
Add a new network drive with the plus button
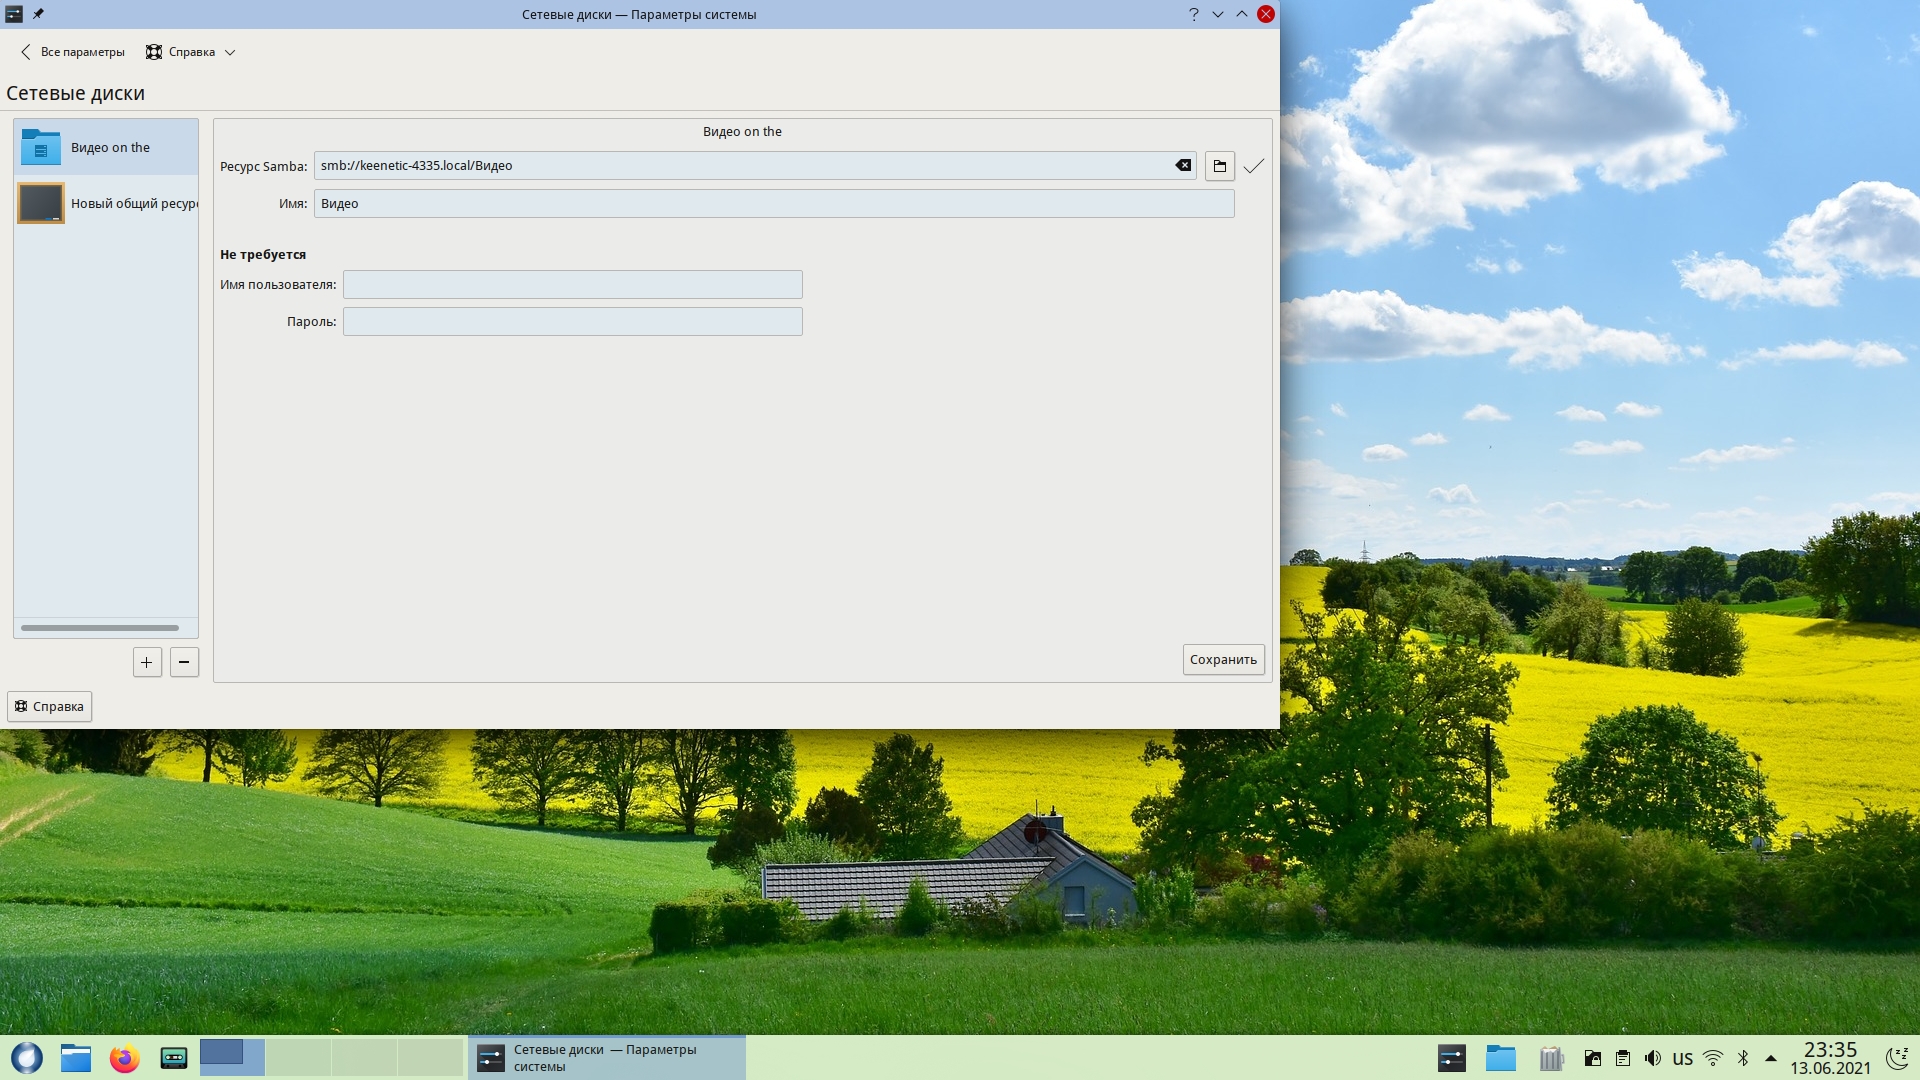point(147,662)
